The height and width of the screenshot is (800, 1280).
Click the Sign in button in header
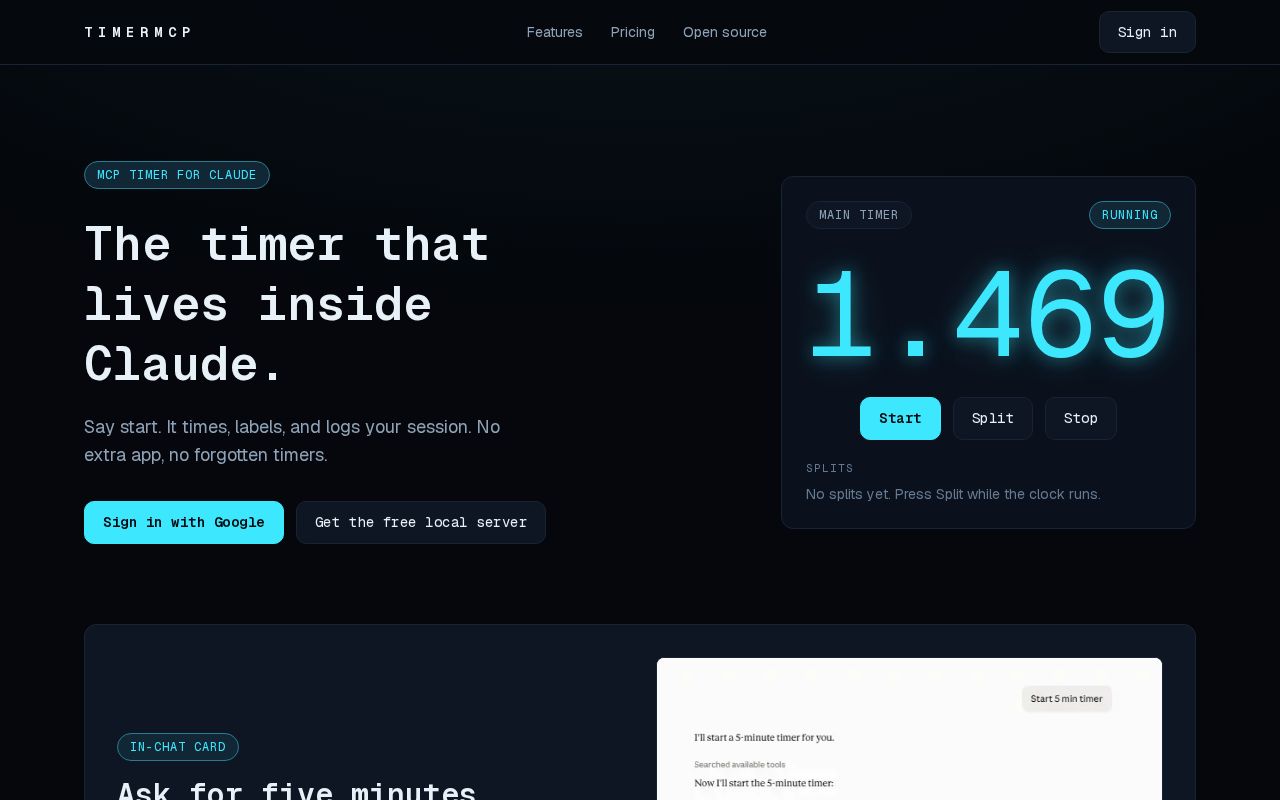(x=1147, y=32)
